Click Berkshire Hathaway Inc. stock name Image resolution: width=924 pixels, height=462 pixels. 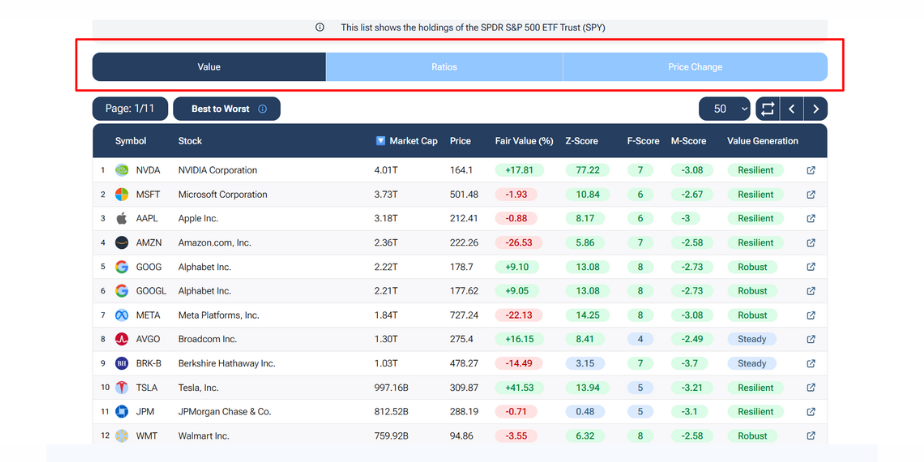click(x=227, y=364)
